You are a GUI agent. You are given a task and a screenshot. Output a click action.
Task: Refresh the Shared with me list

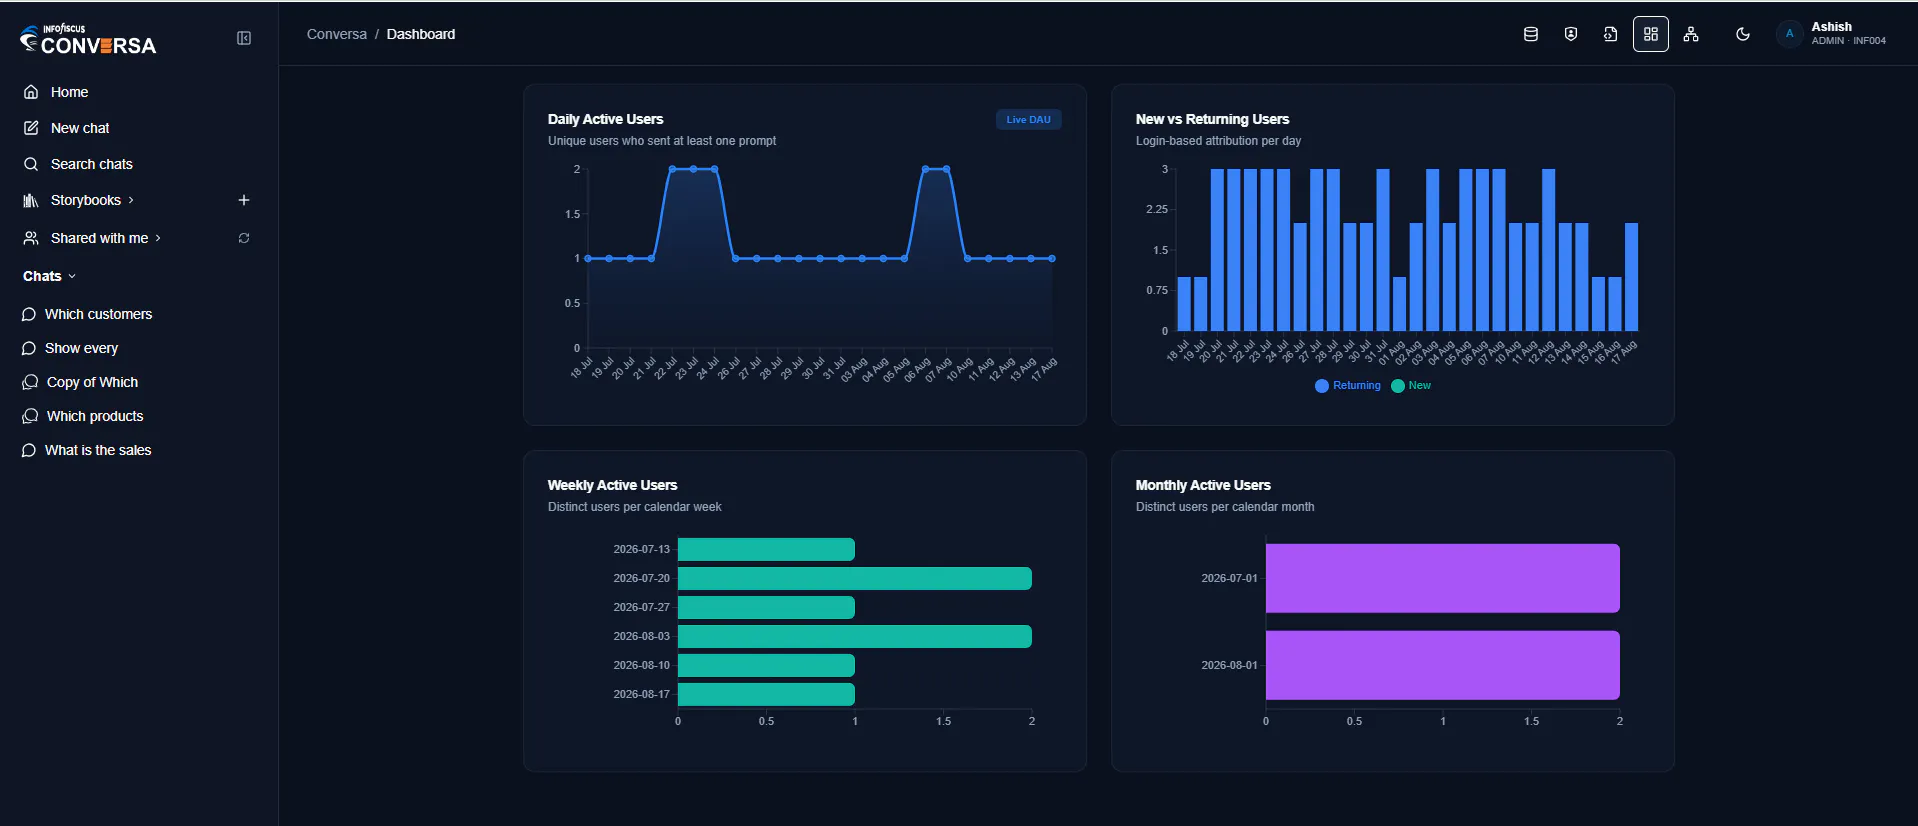coord(244,238)
